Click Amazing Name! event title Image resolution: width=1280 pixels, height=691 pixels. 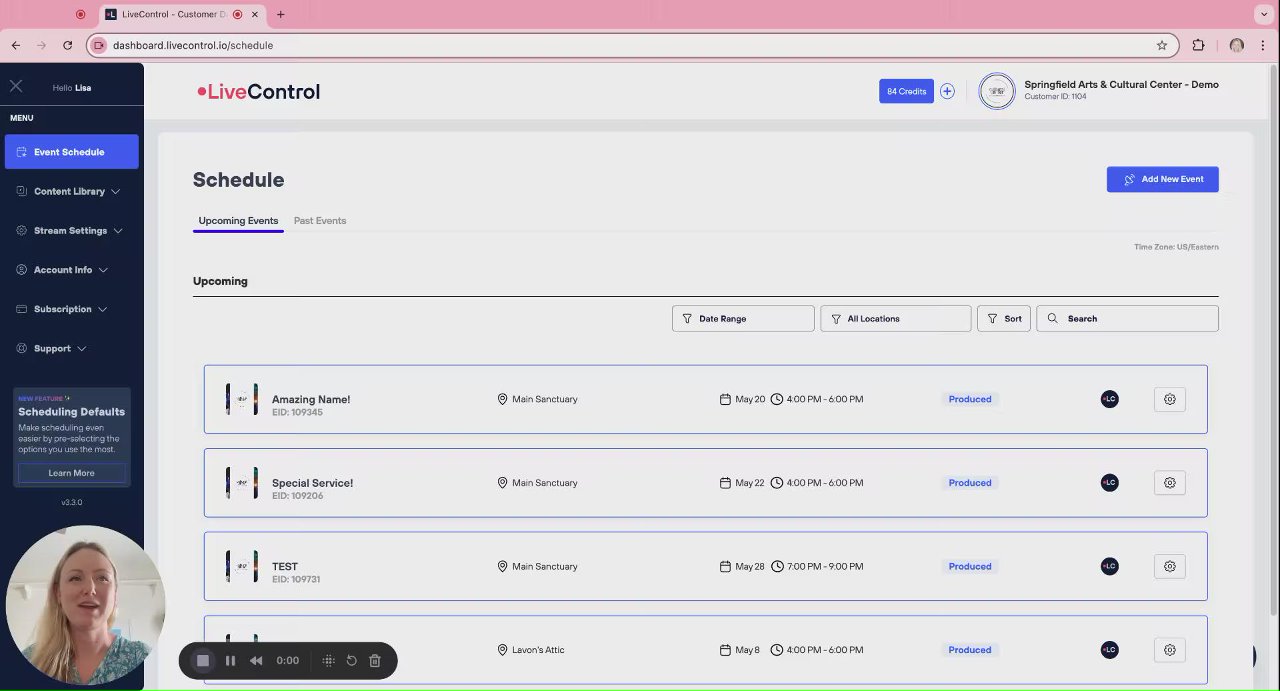click(x=311, y=399)
